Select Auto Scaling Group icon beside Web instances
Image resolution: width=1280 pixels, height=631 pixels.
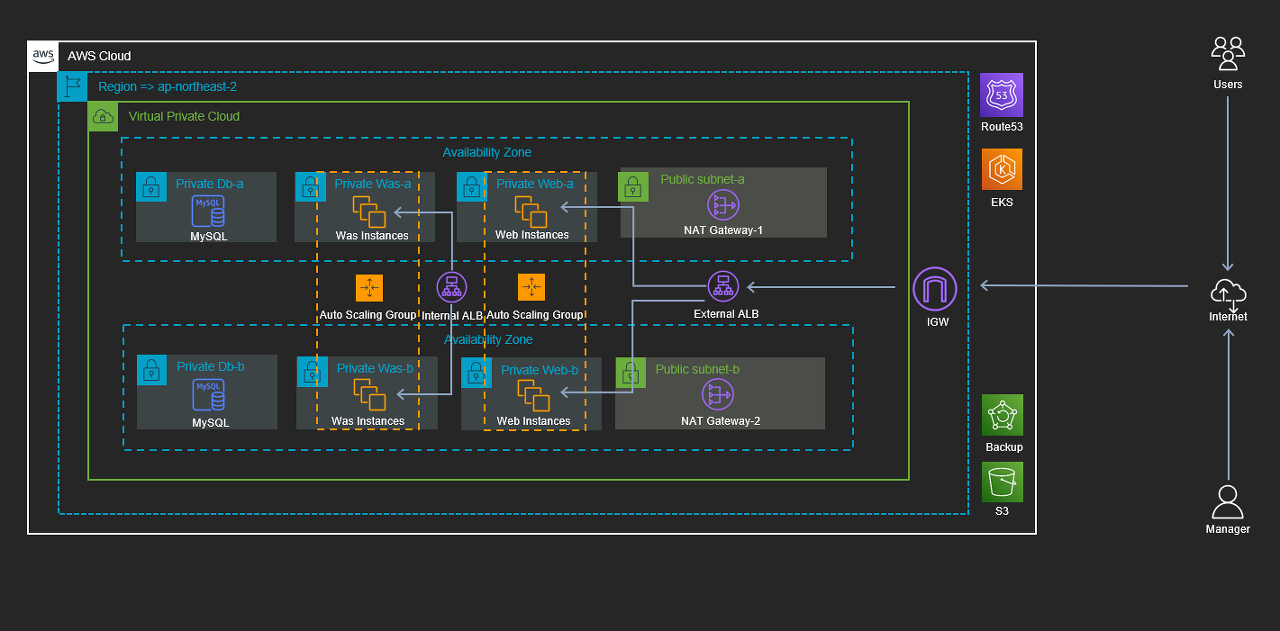[x=532, y=287]
